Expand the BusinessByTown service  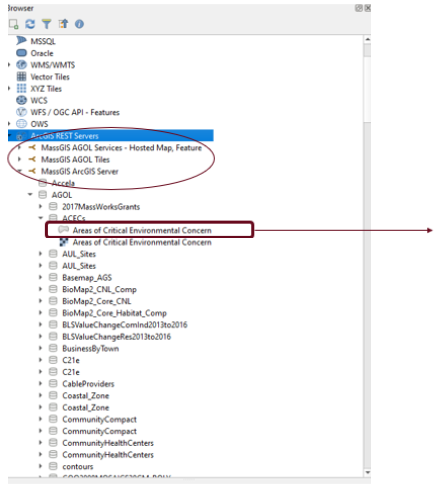pos(40,348)
